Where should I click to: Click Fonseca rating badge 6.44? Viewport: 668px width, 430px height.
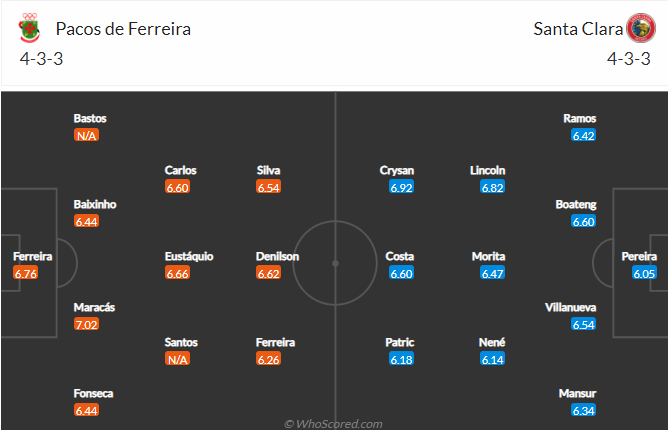tap(86, 410)
